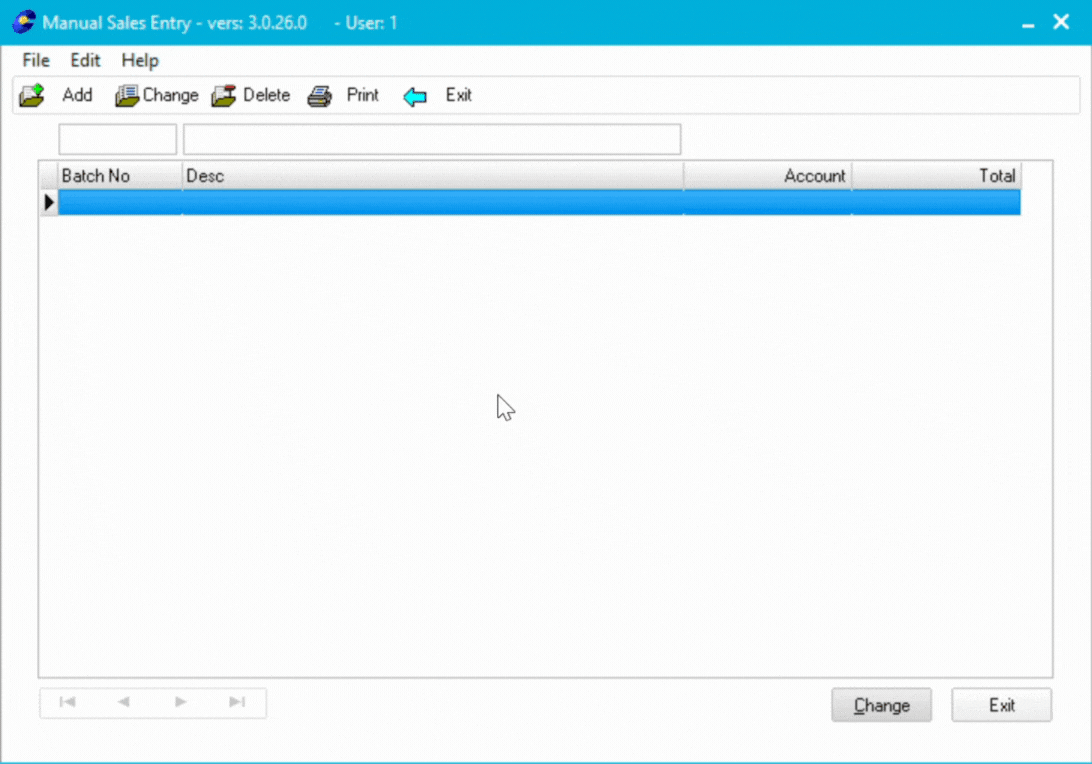This screenshot has height=764, width=1092.
Task: Jump to last record navigation arrow
Action: click(x=237, y=702)
